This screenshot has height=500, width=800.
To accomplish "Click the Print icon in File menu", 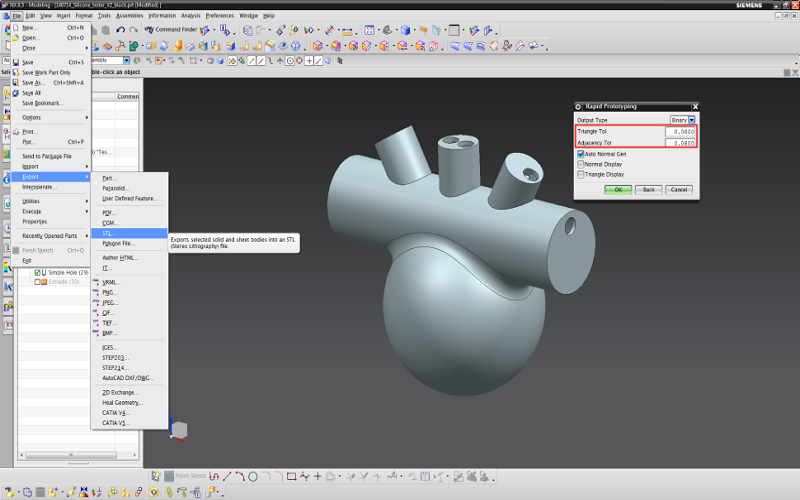I will pos(14,132).
